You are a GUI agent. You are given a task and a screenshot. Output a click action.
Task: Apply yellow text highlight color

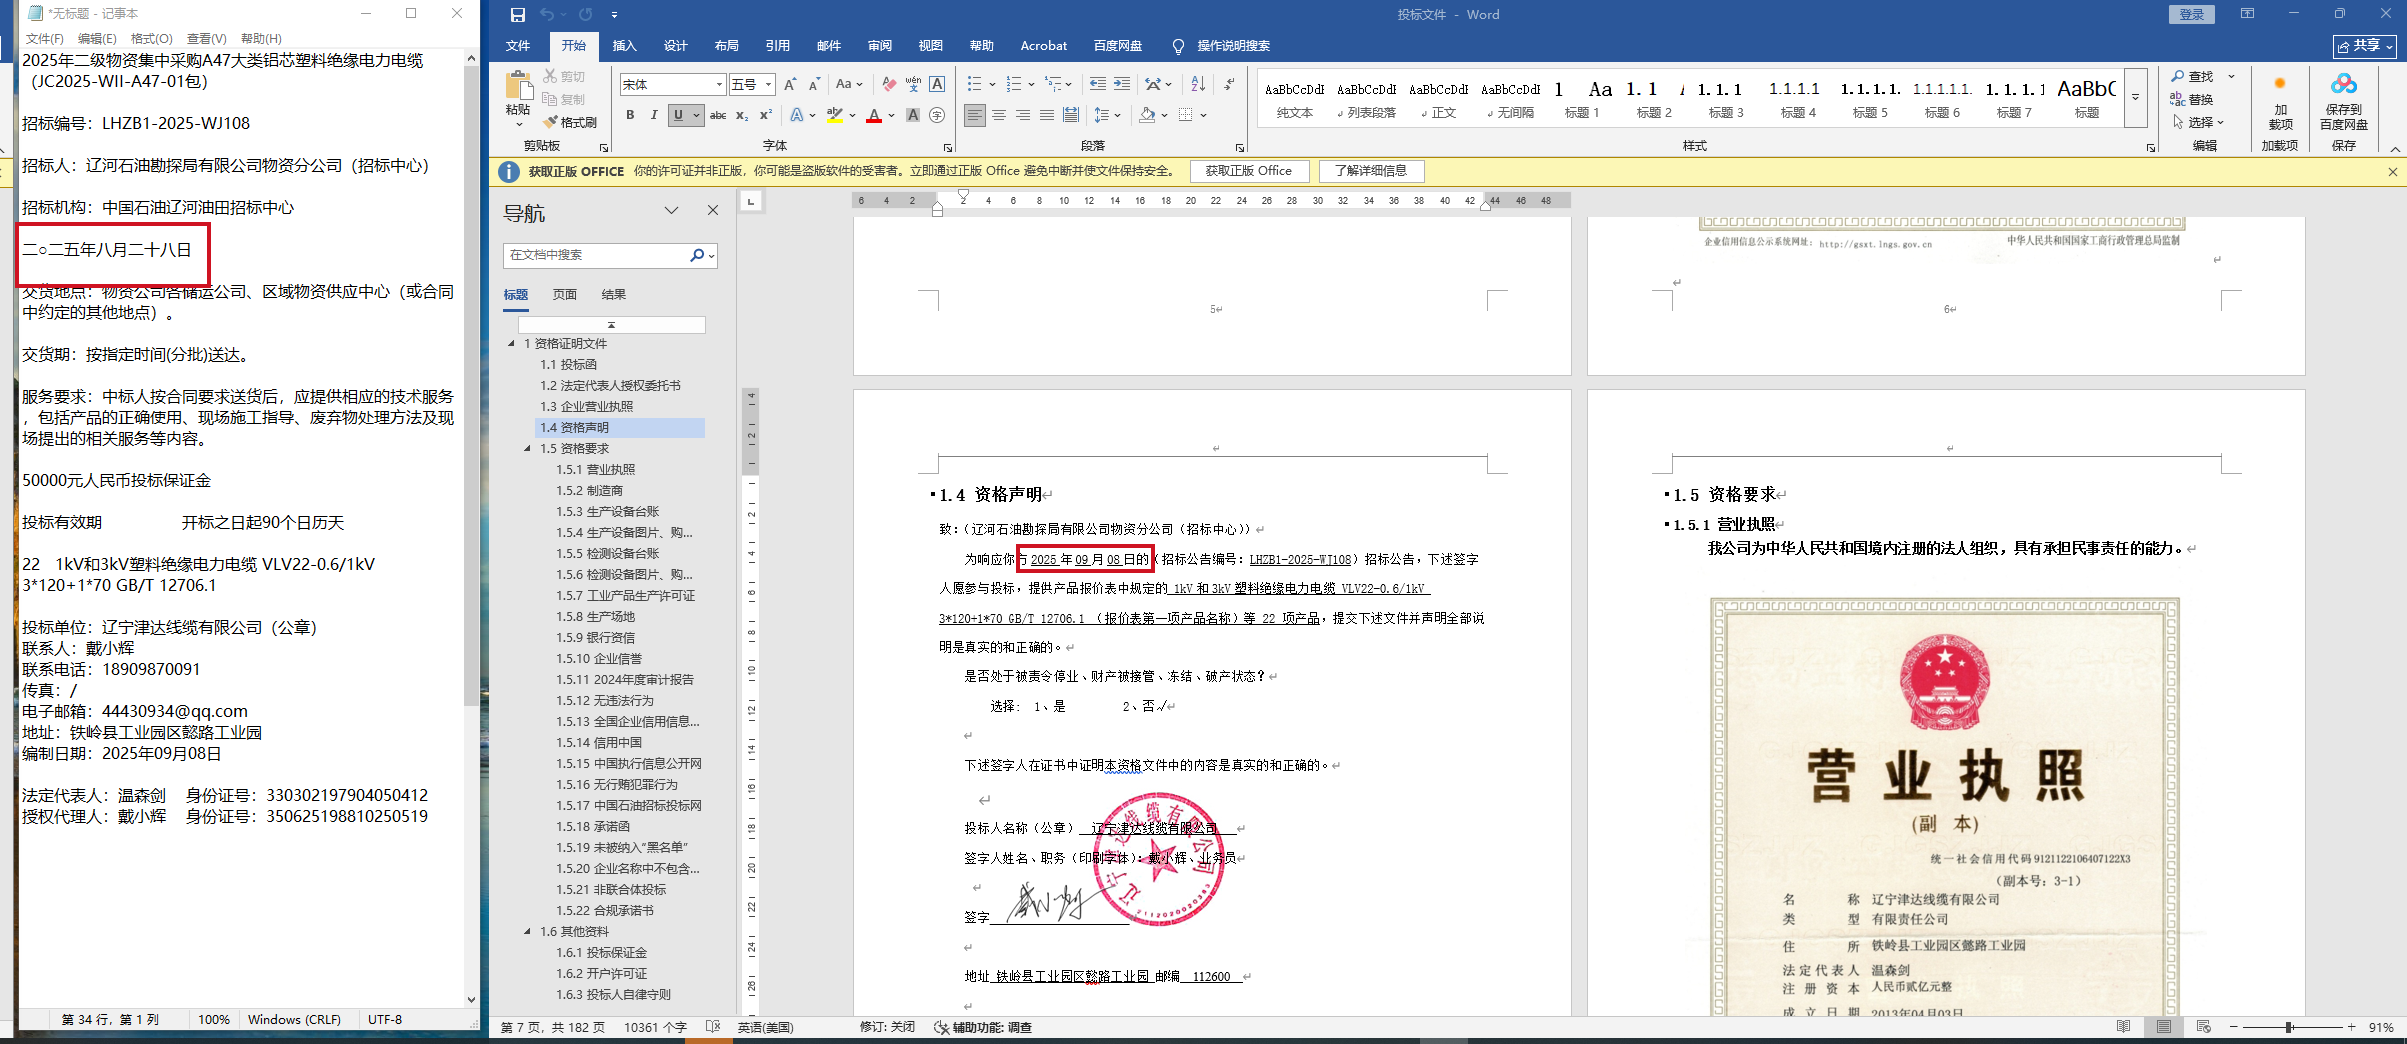pos(834,115)
